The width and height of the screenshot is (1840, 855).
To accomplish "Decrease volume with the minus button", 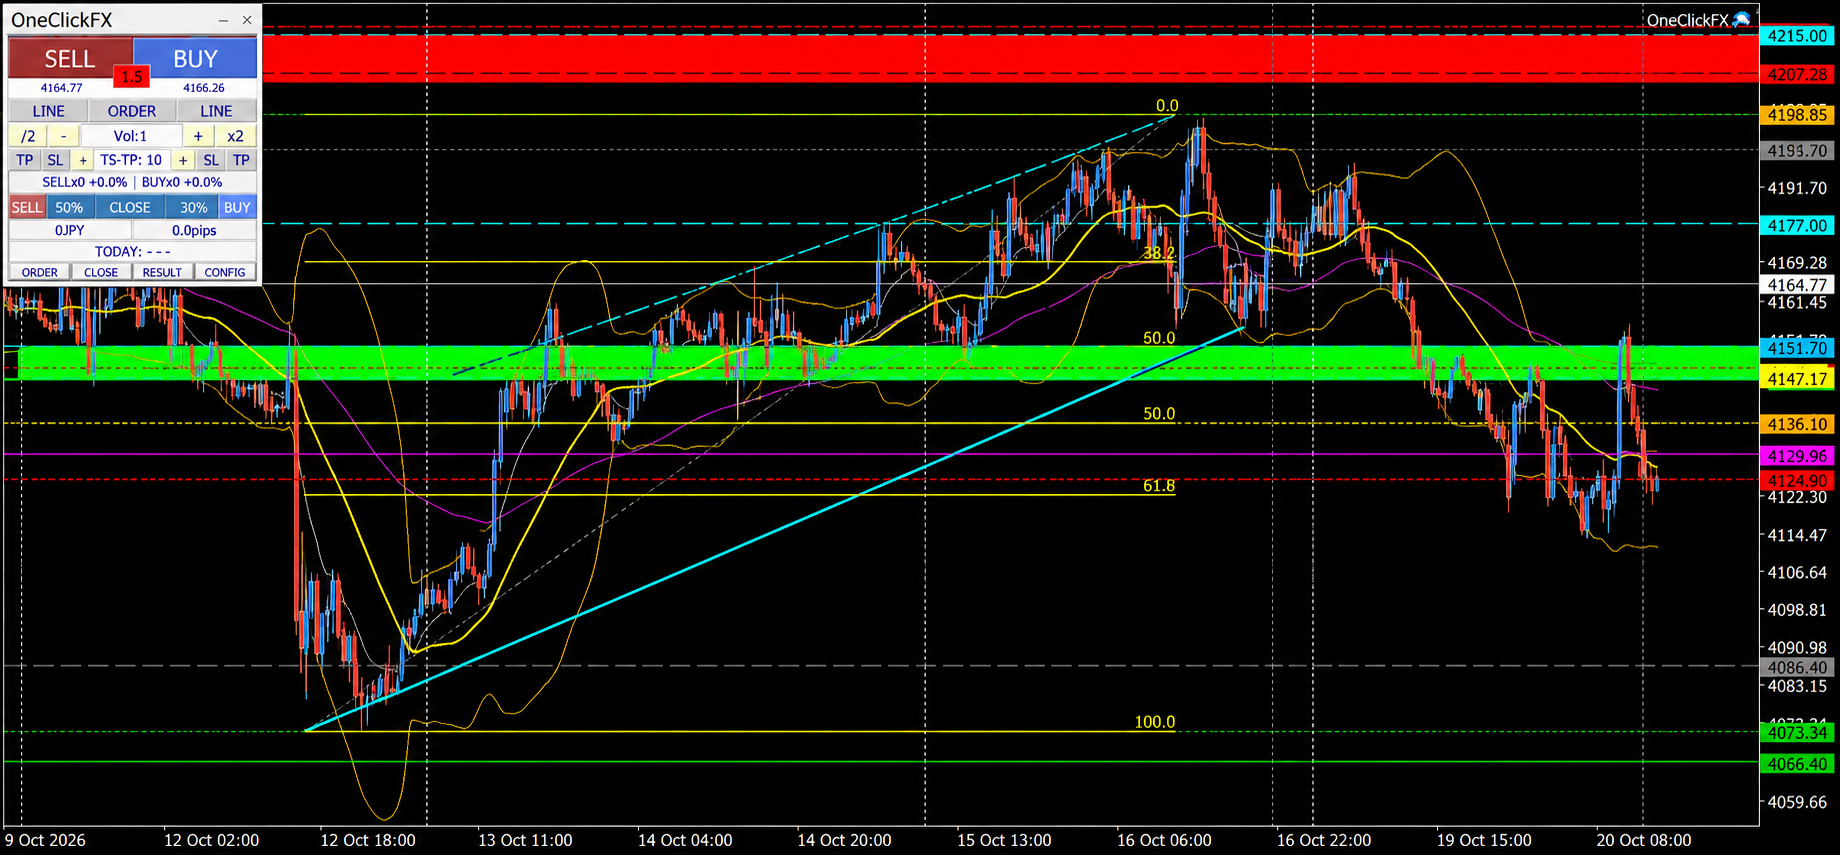I will (x=63, y=136).
